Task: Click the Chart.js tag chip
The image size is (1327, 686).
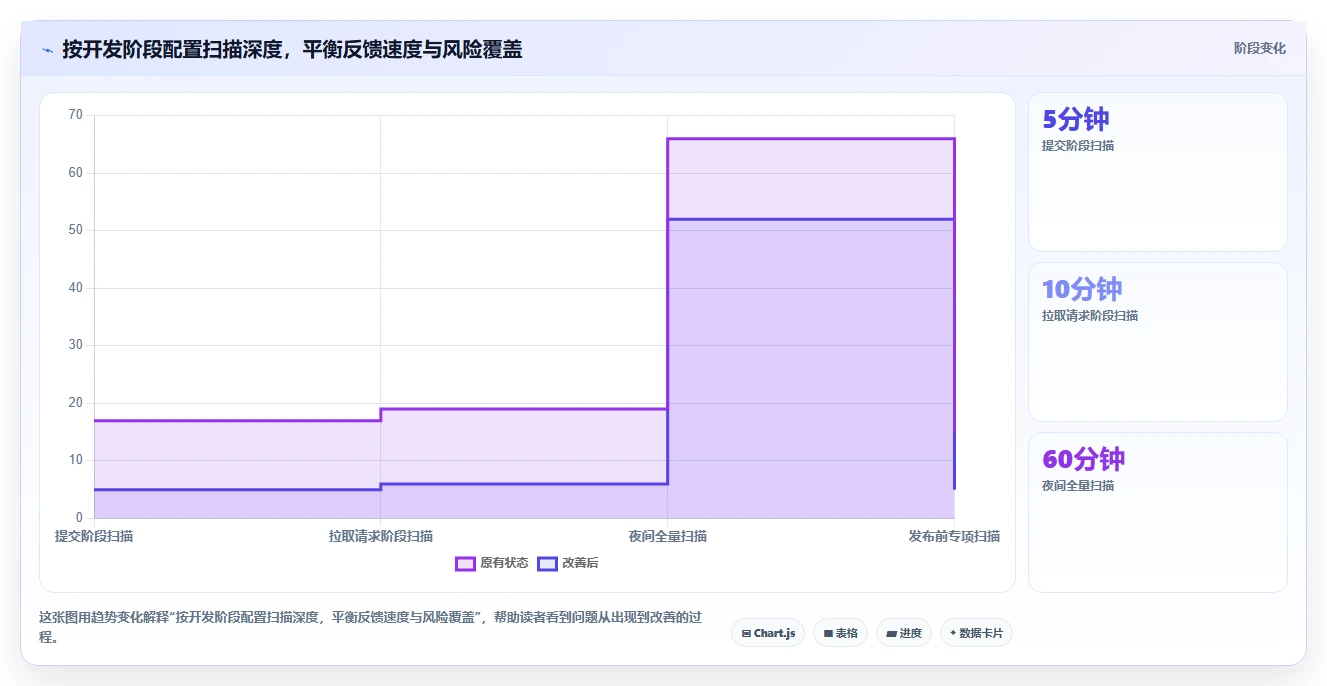Action: [768, 633]
